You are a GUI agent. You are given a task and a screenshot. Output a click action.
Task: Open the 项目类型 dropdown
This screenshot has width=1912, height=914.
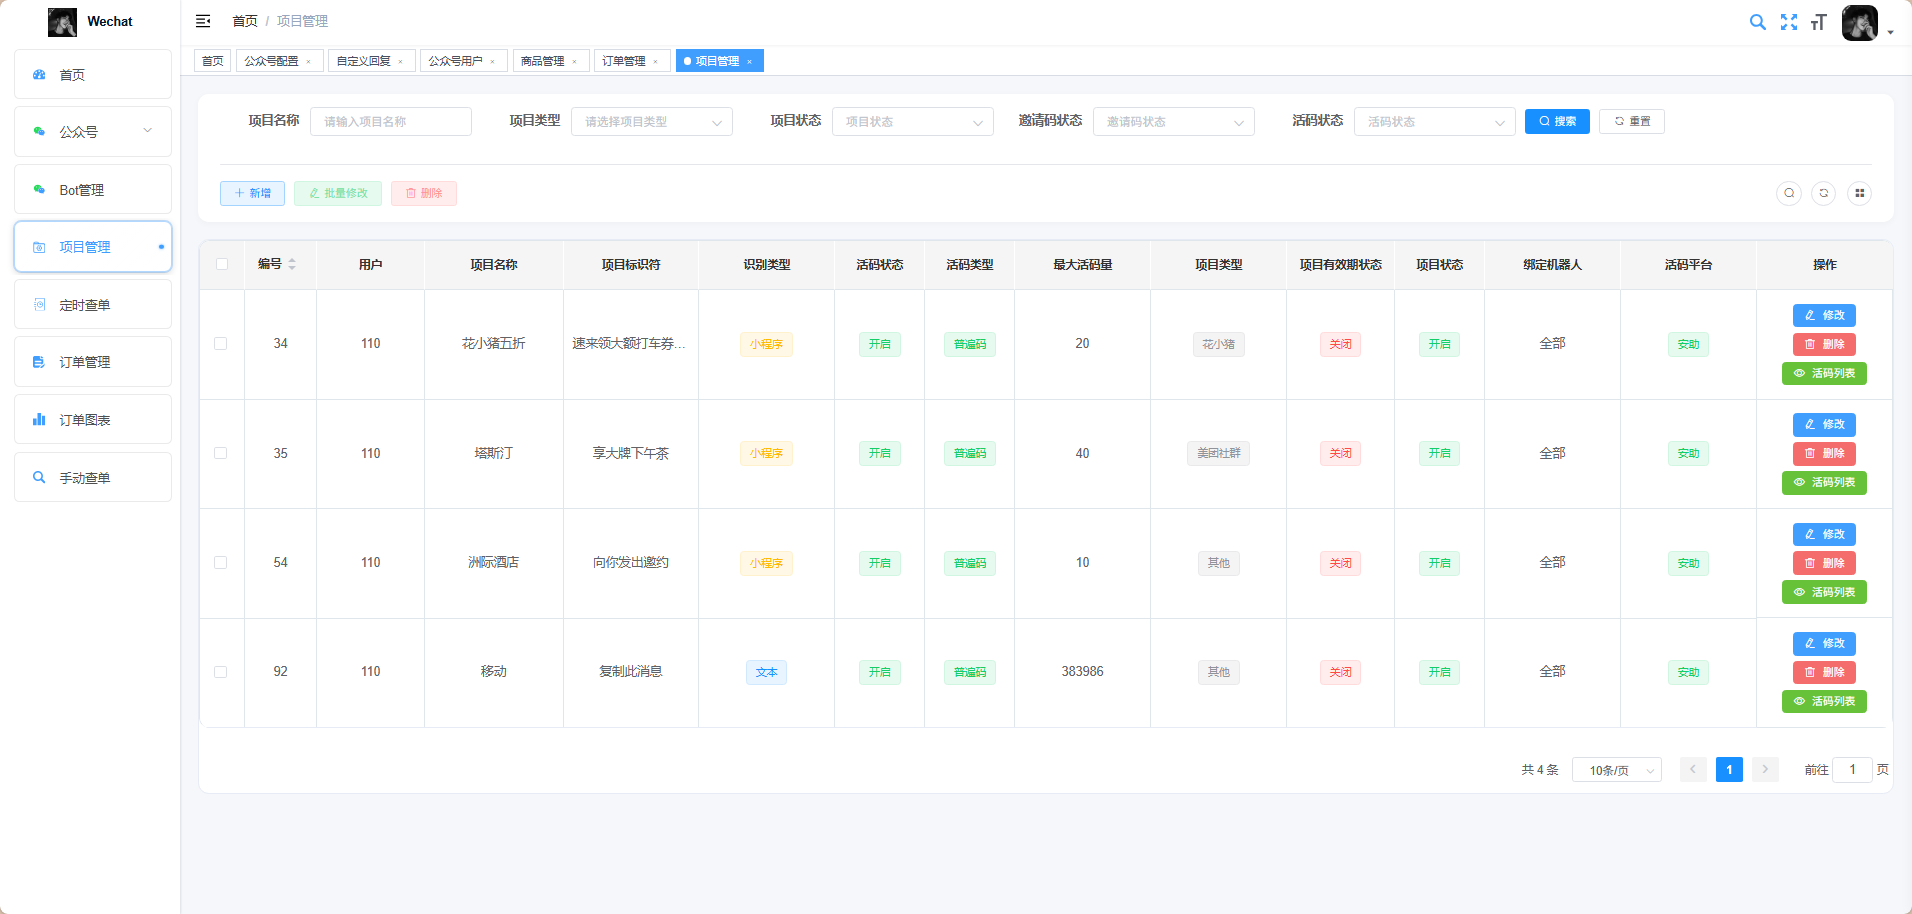coord(651,122)
